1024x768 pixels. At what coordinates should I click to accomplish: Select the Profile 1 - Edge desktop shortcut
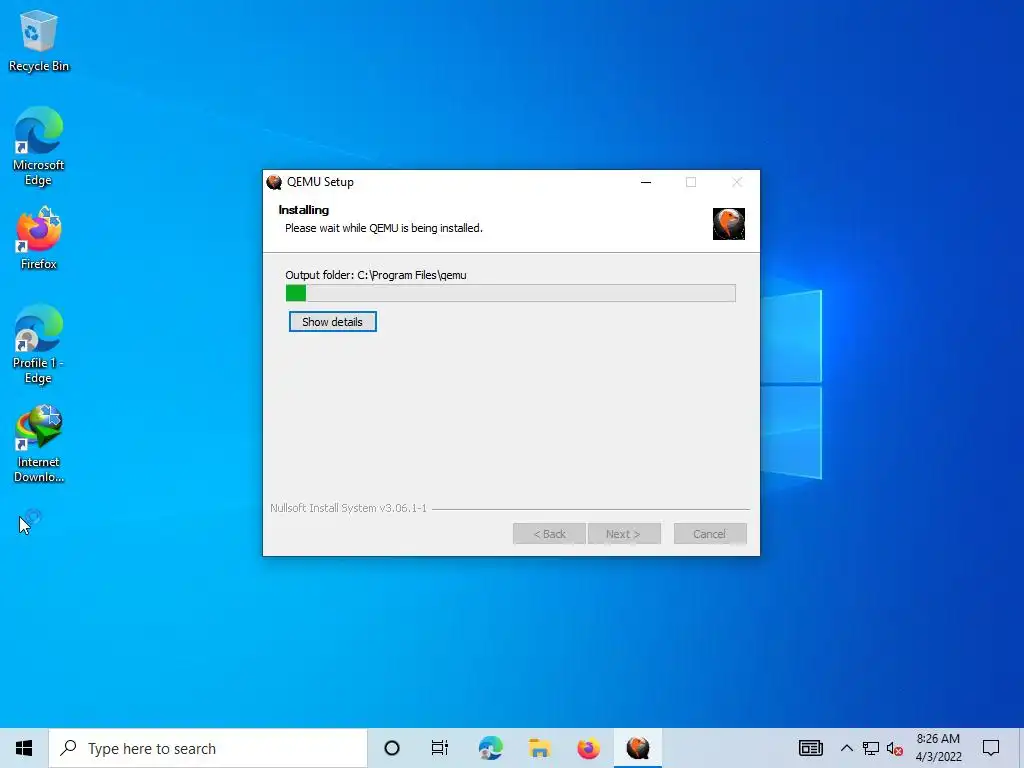[39, 344]
